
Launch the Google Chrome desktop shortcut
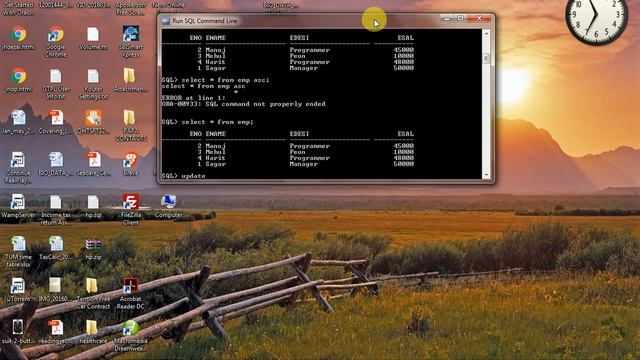[56, 34]
